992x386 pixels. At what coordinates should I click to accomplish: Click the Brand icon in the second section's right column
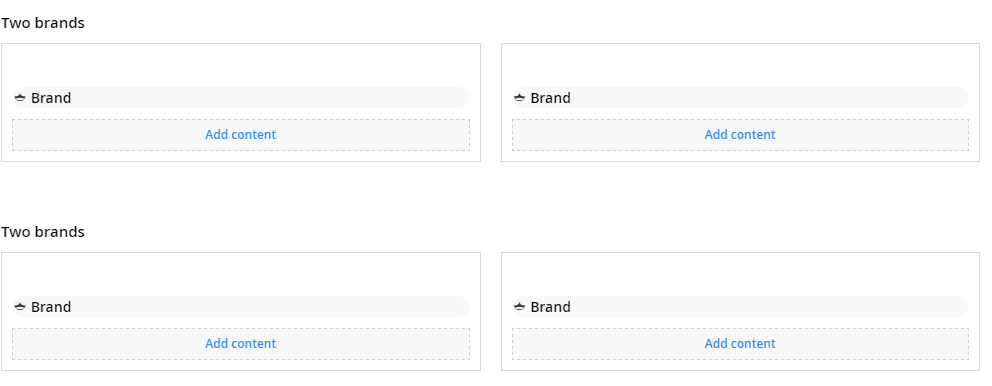tap(519, 307)
